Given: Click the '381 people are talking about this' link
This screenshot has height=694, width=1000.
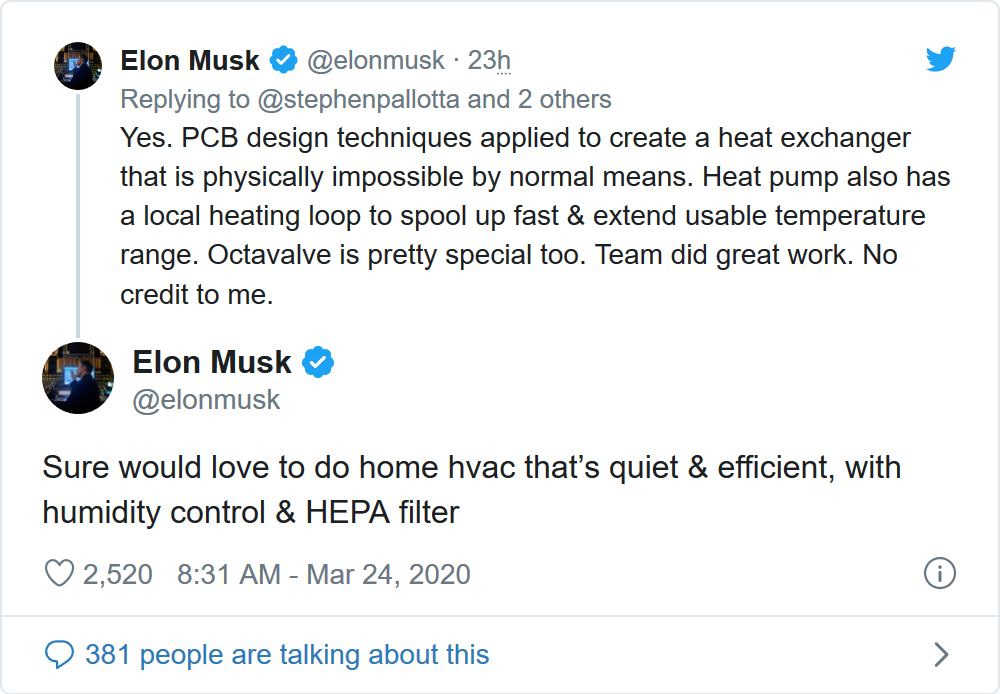Looking at the screenshot, I should click(x=287, y=655).
